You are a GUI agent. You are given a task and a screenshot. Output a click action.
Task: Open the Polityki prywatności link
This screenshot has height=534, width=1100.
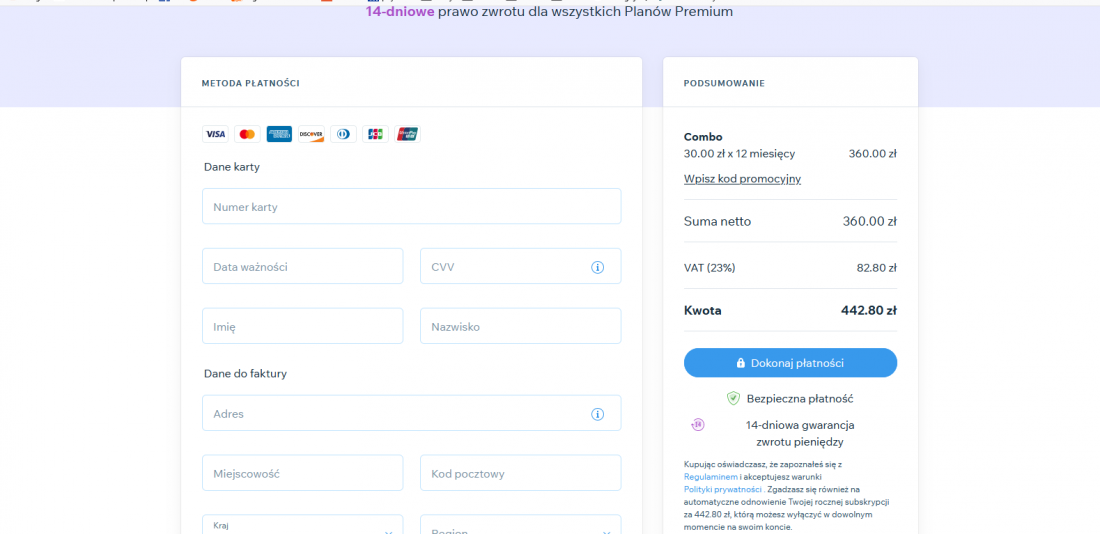tap(722, 489)
